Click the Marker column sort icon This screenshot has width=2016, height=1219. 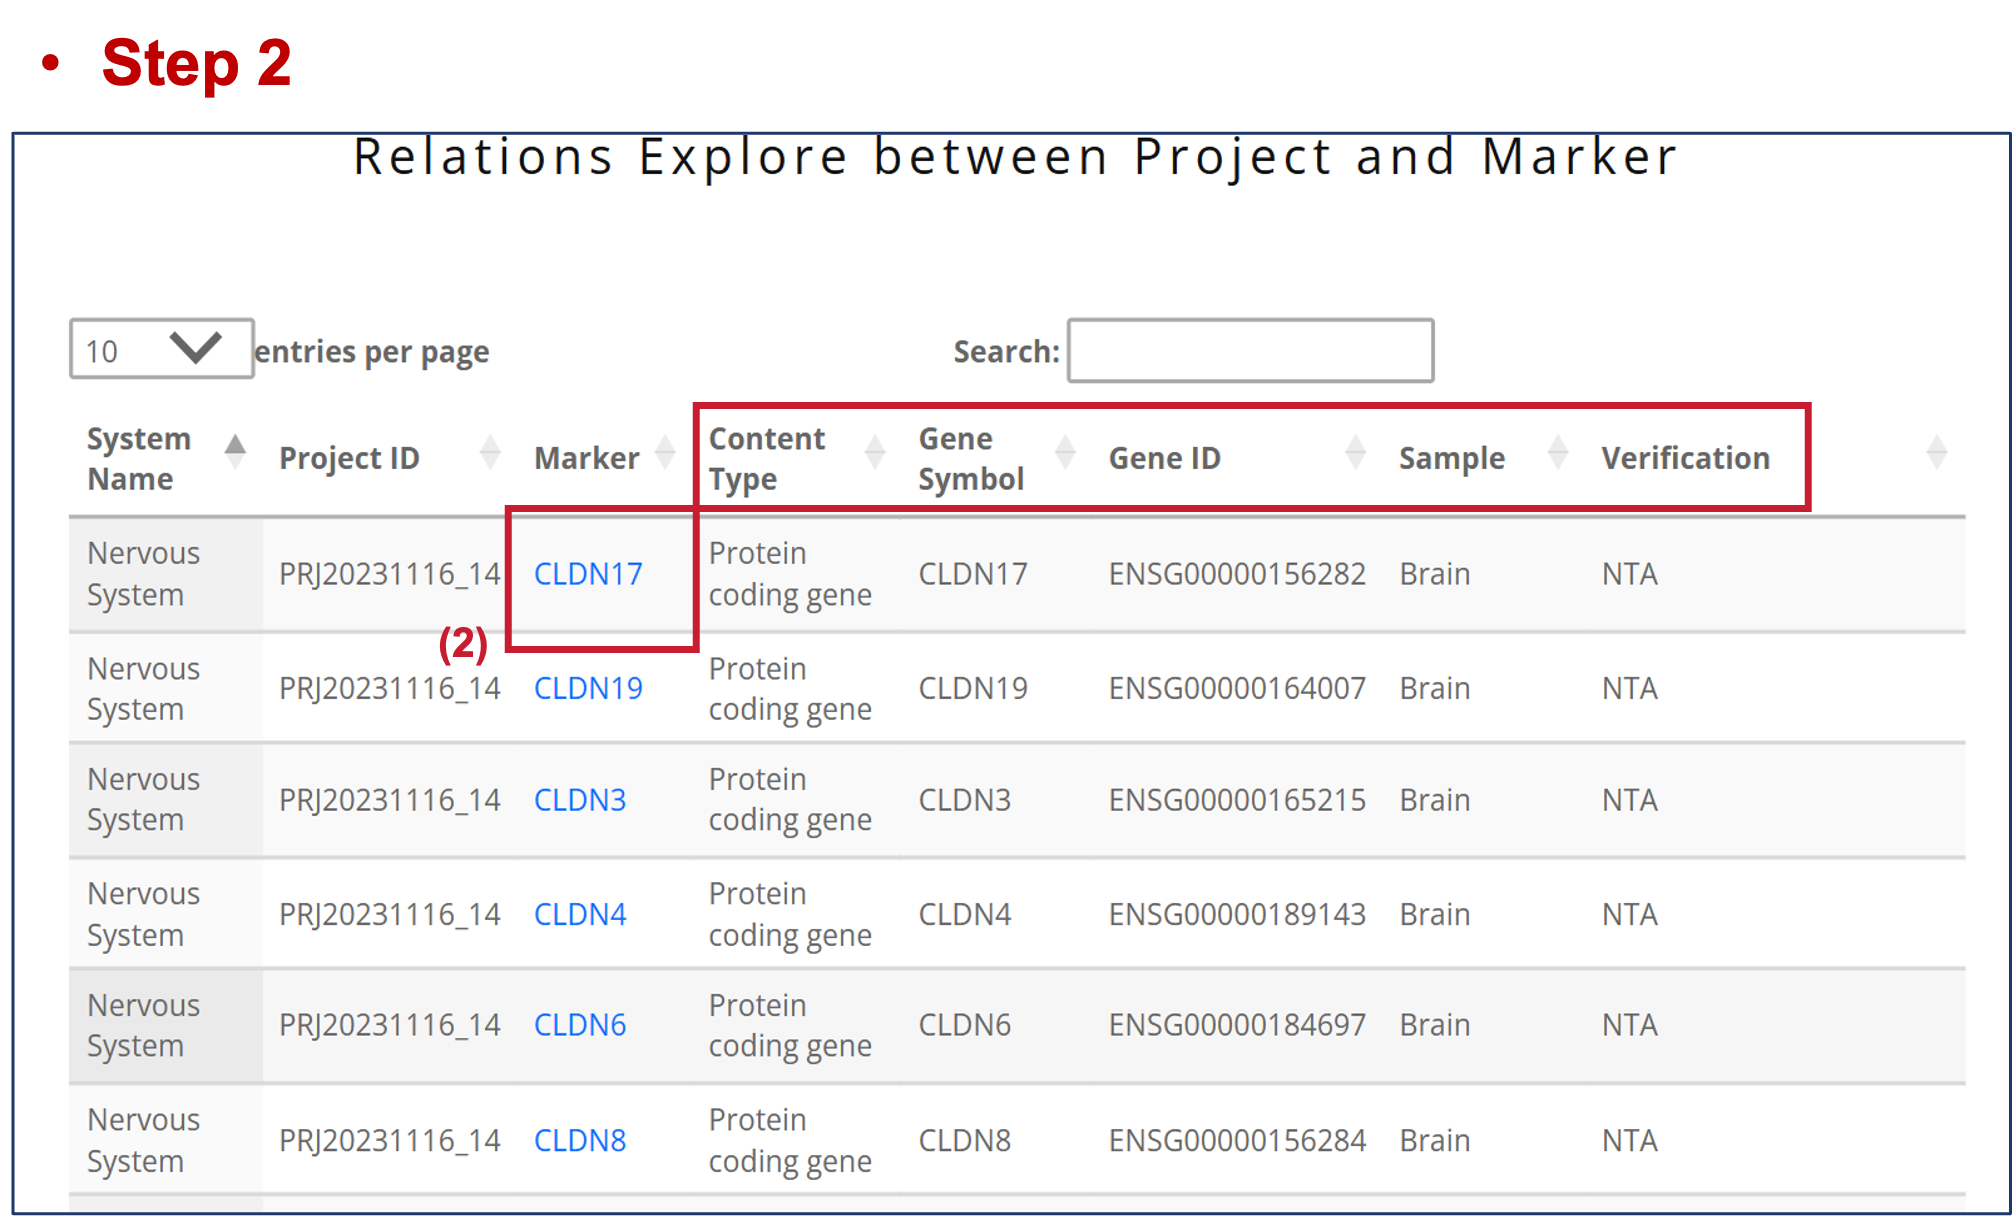coord(665,453)
